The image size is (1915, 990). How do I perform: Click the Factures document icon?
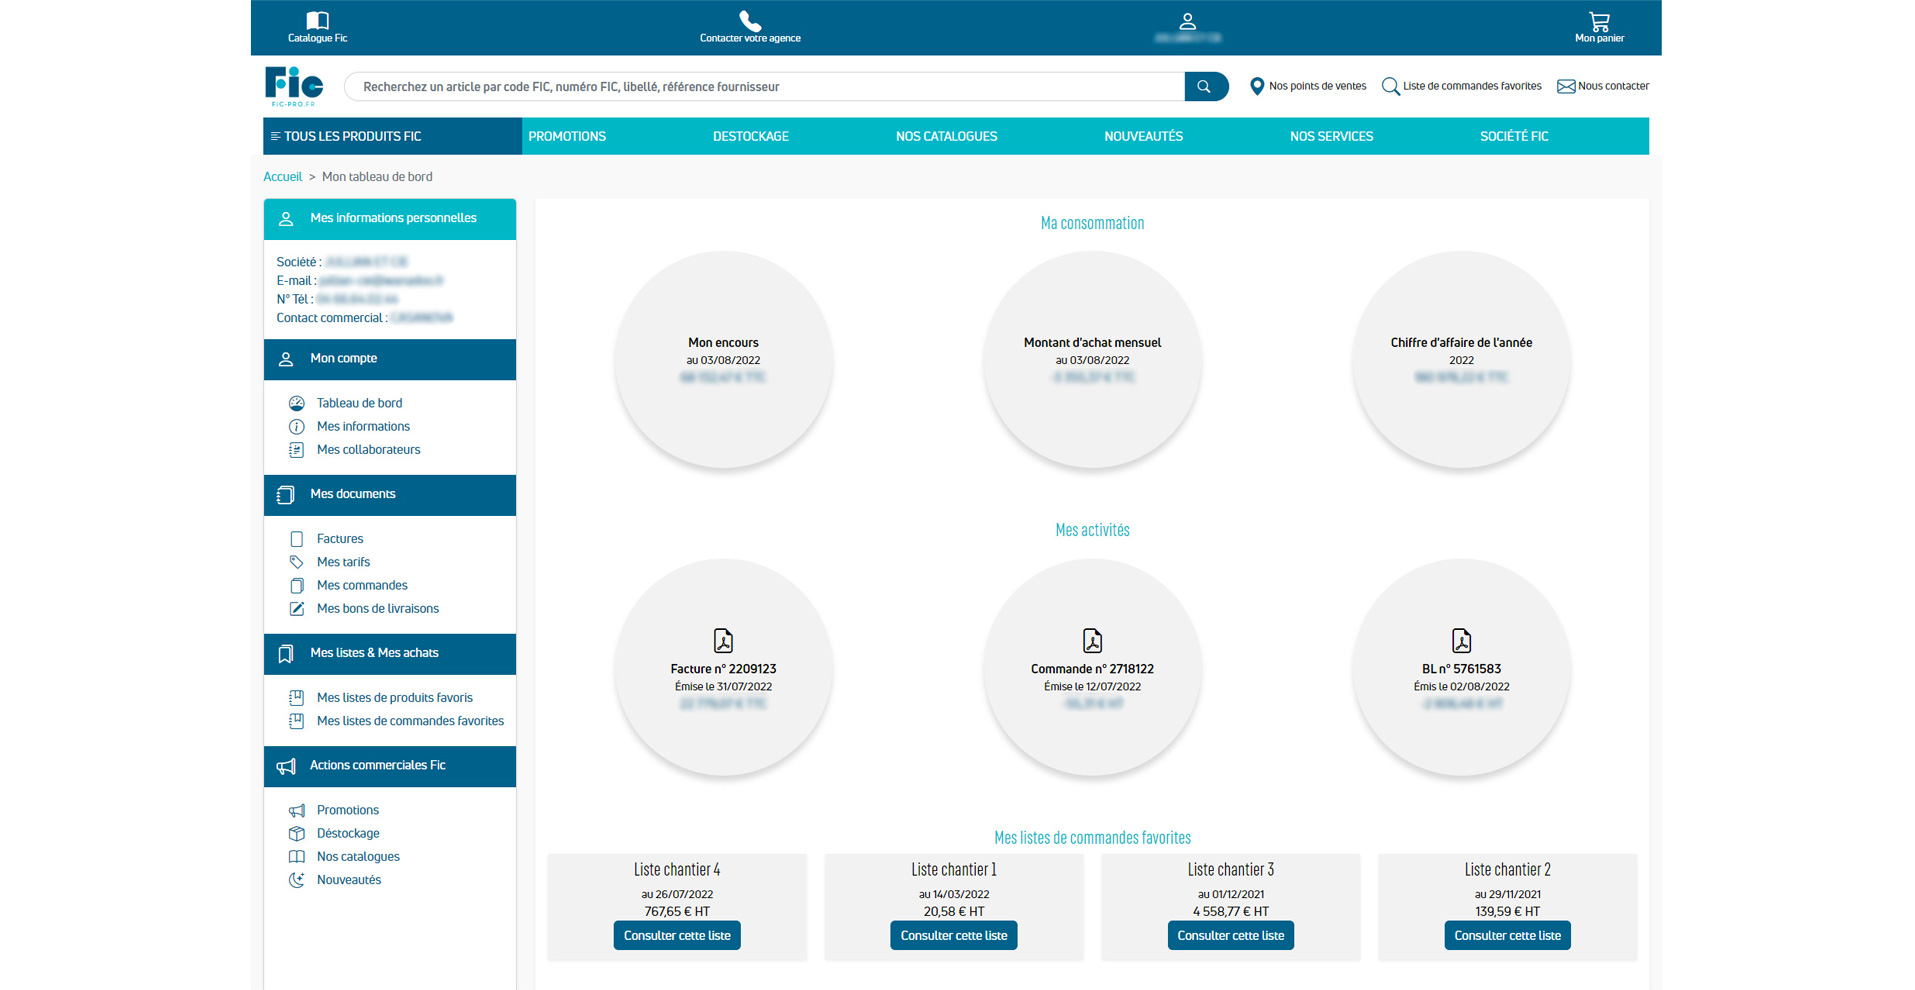[296, 539]
